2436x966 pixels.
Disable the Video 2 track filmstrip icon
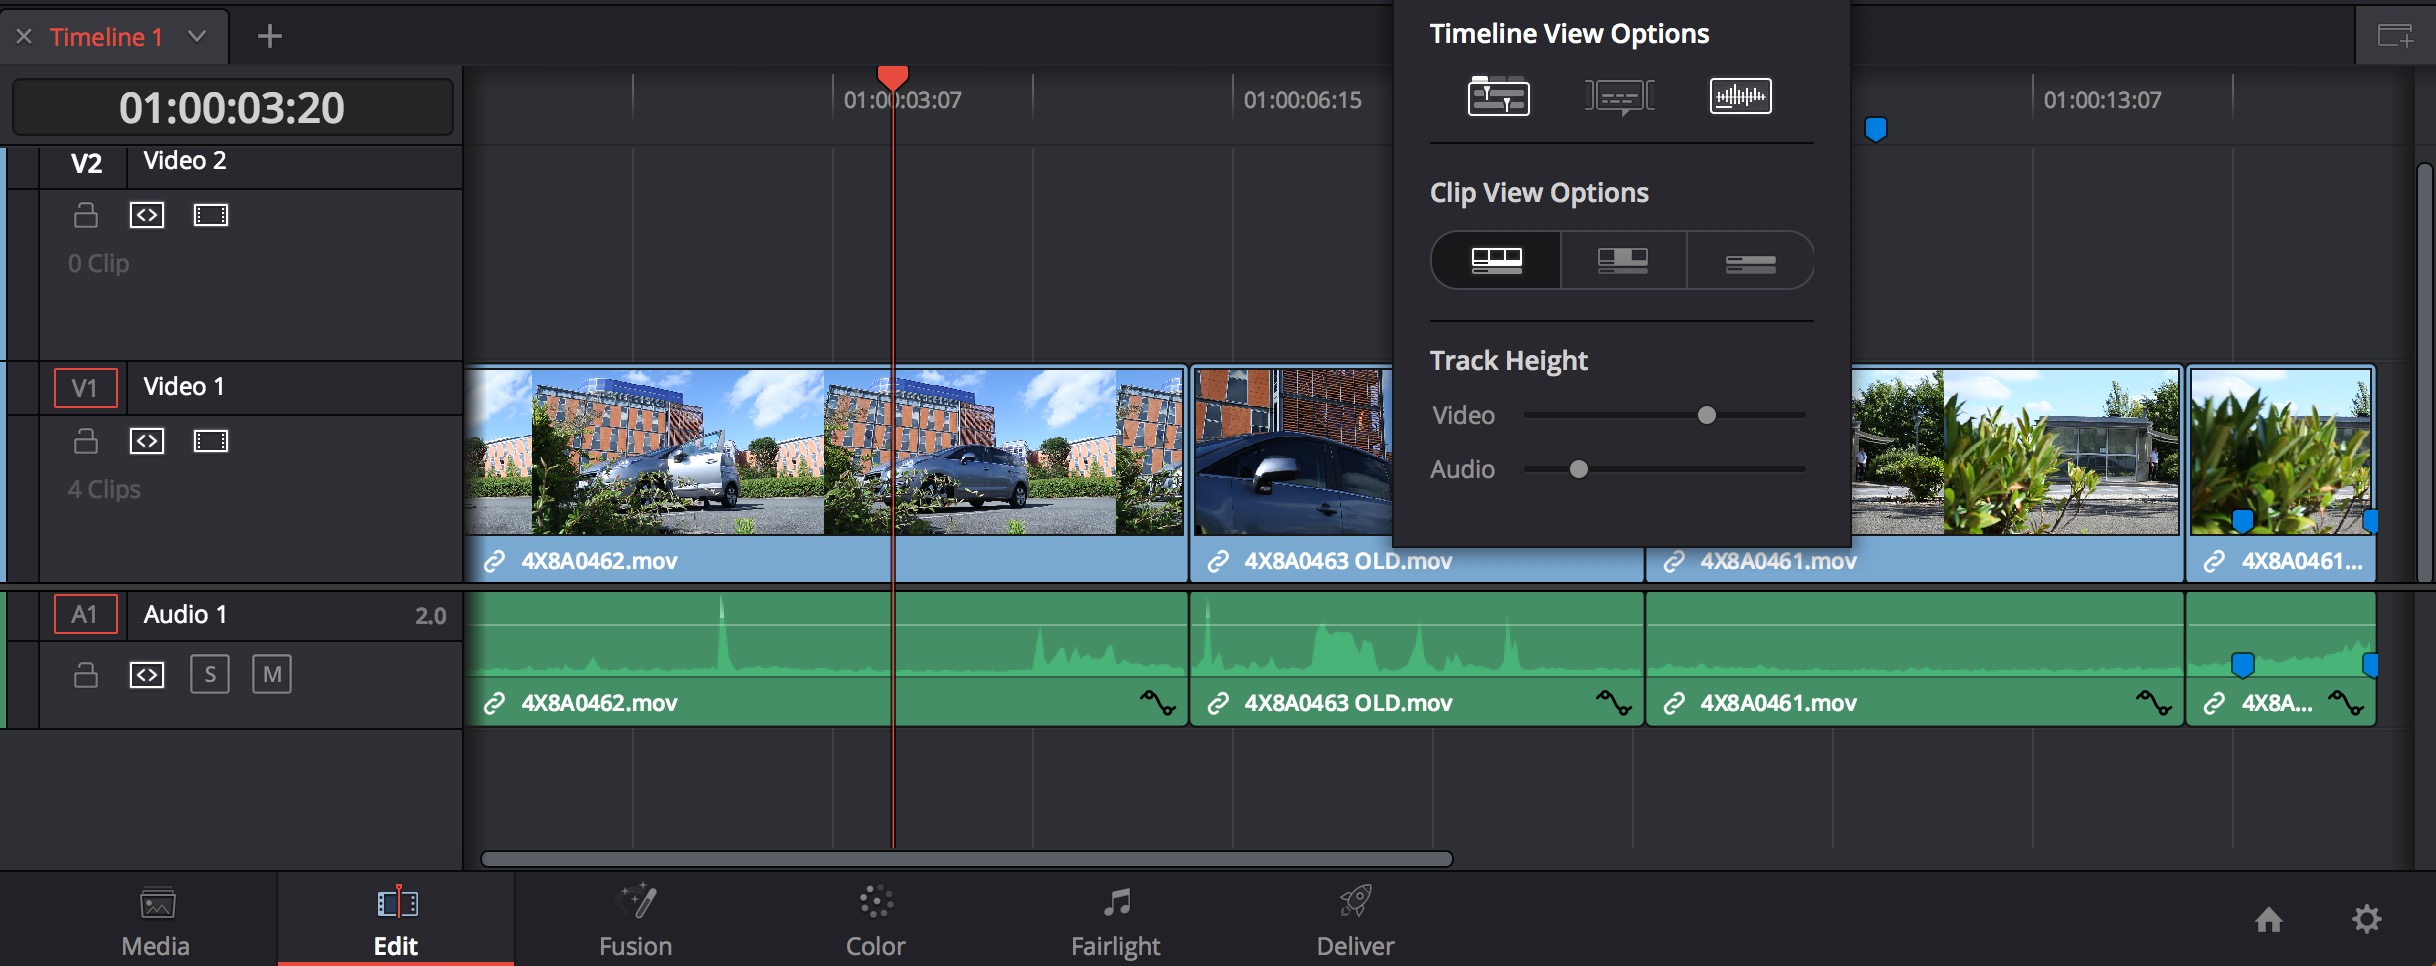pos(210,215)
